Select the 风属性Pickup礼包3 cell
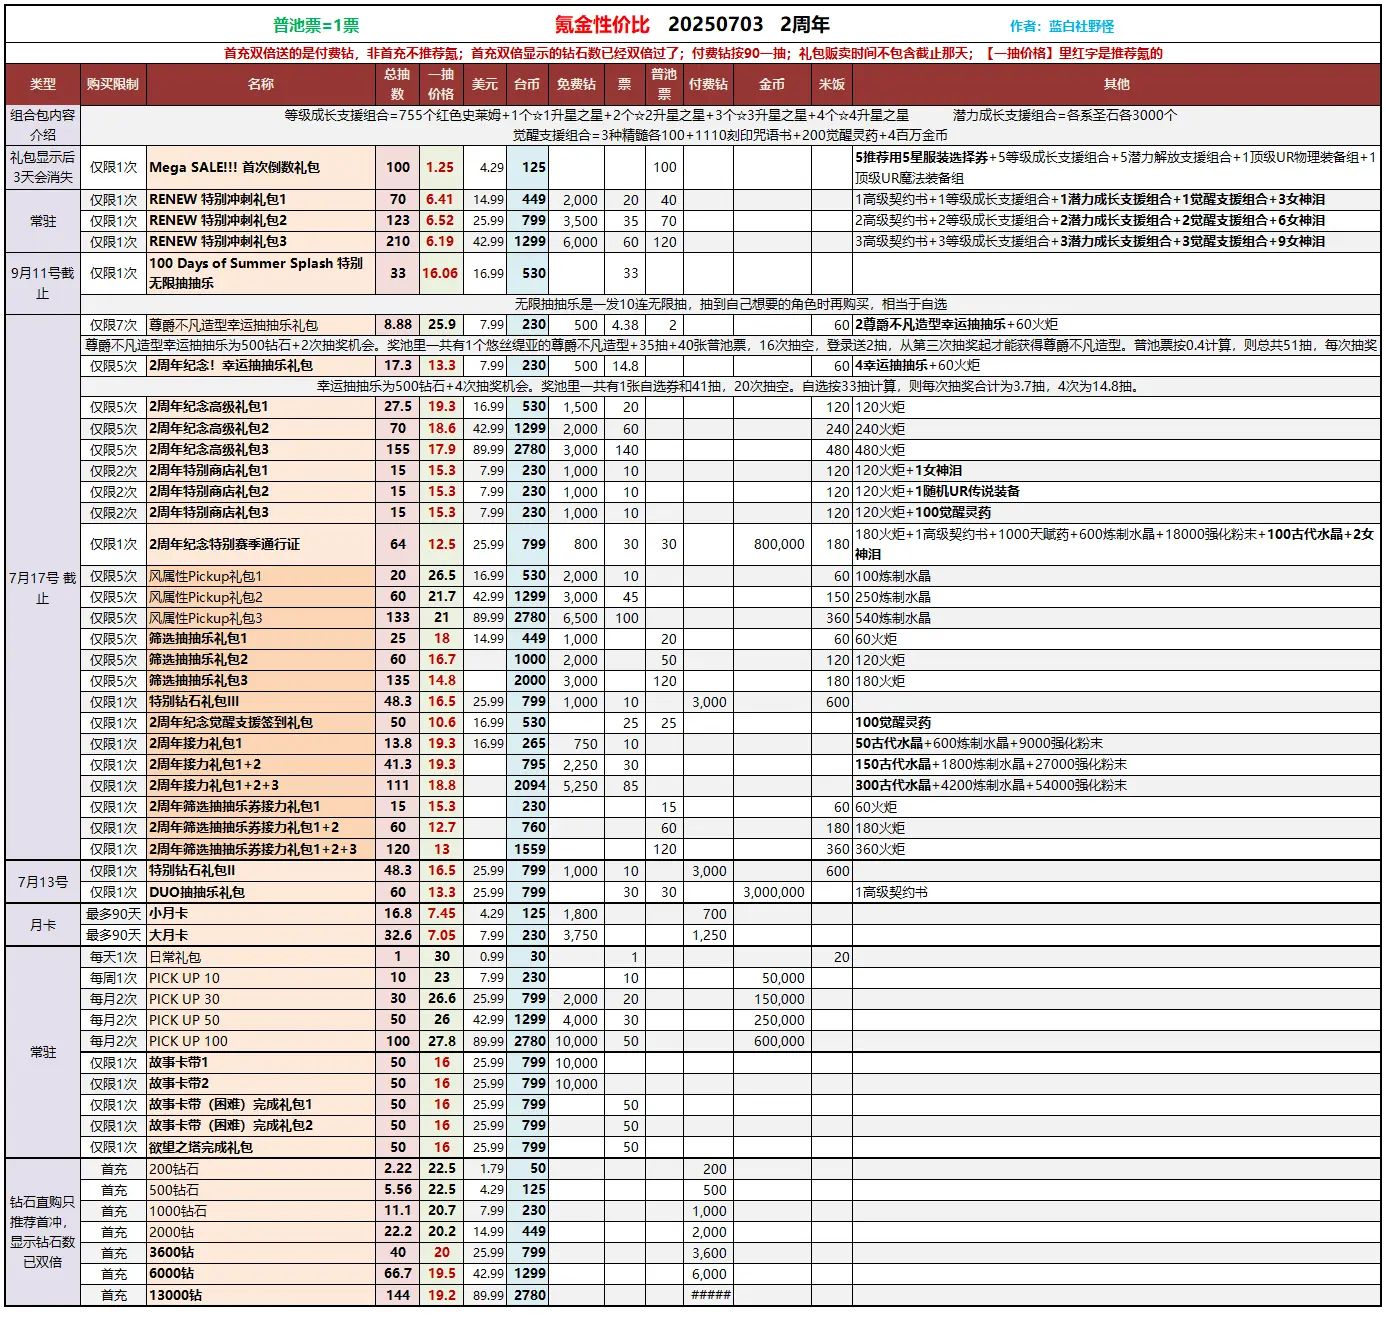This screenshot has width=1386, height=1326. [261, 619]
